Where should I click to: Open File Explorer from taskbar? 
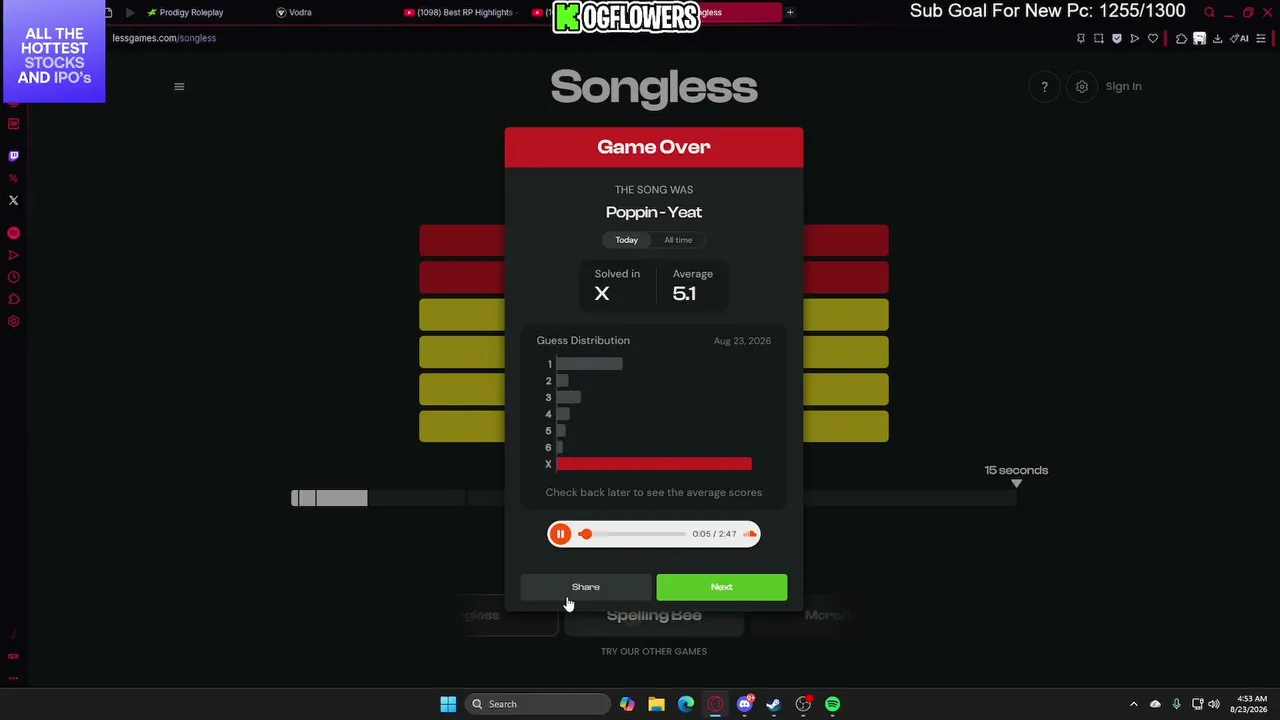pos(656,704)
